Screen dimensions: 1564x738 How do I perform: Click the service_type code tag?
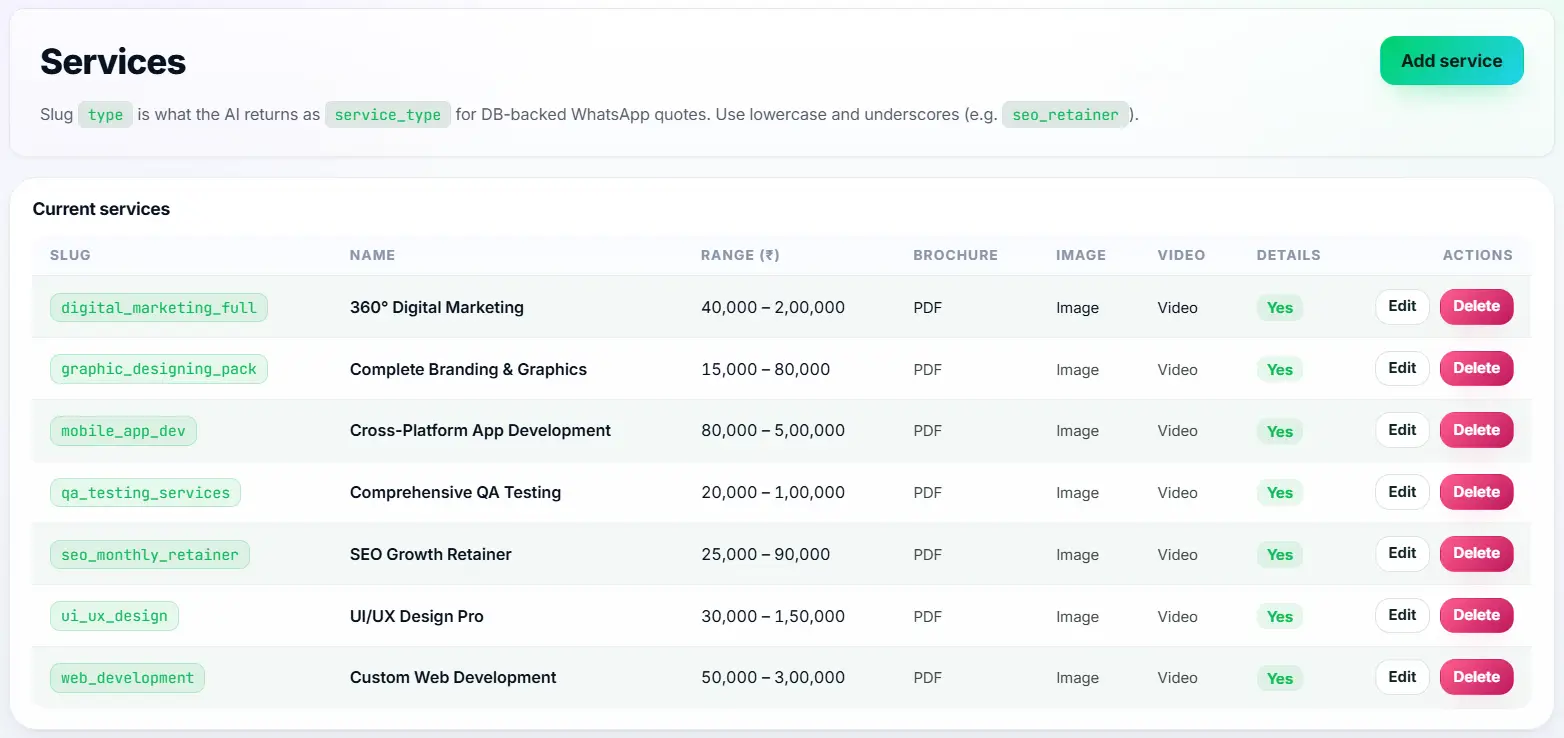pos(388,114)
